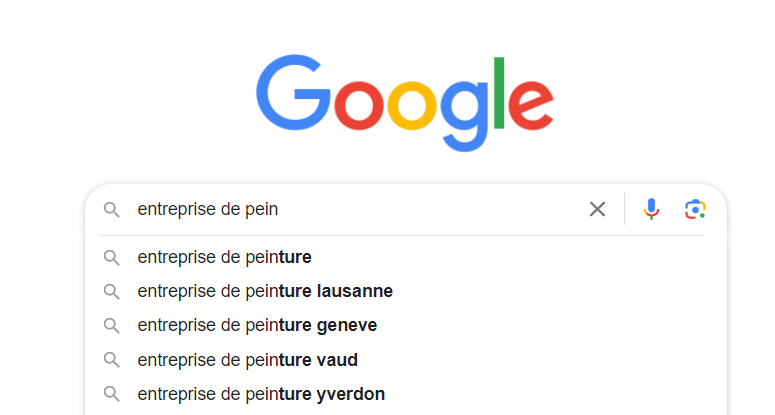Select "entreprise de peinture vaud" suggestion
Screen dimensions: 775x415
click(247, 360)
